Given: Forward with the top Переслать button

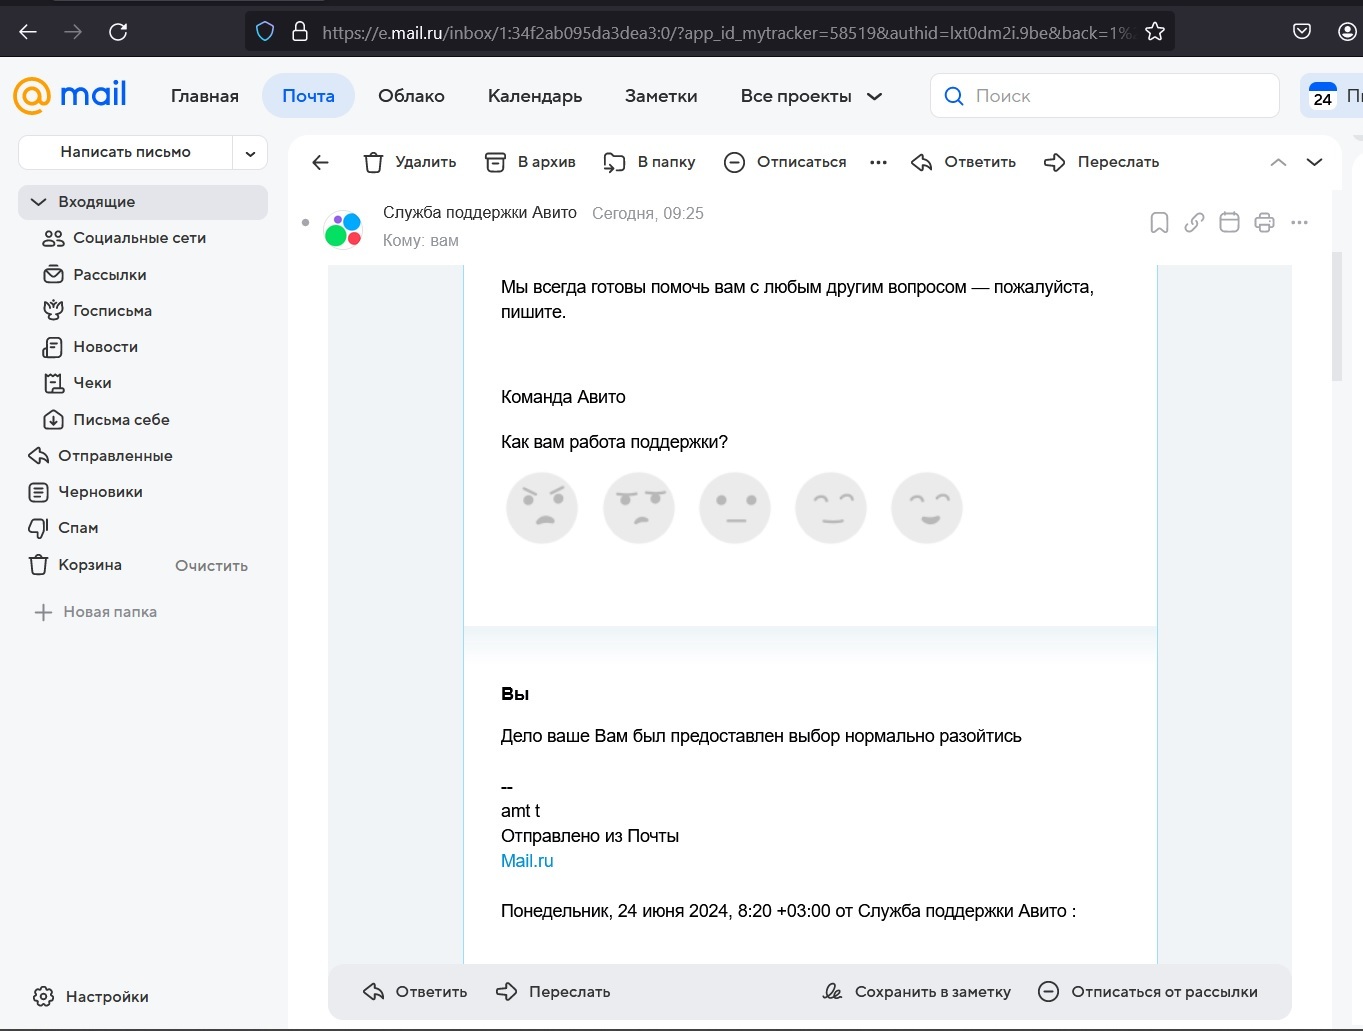Looking at the screenshot, I should 1101,162.
